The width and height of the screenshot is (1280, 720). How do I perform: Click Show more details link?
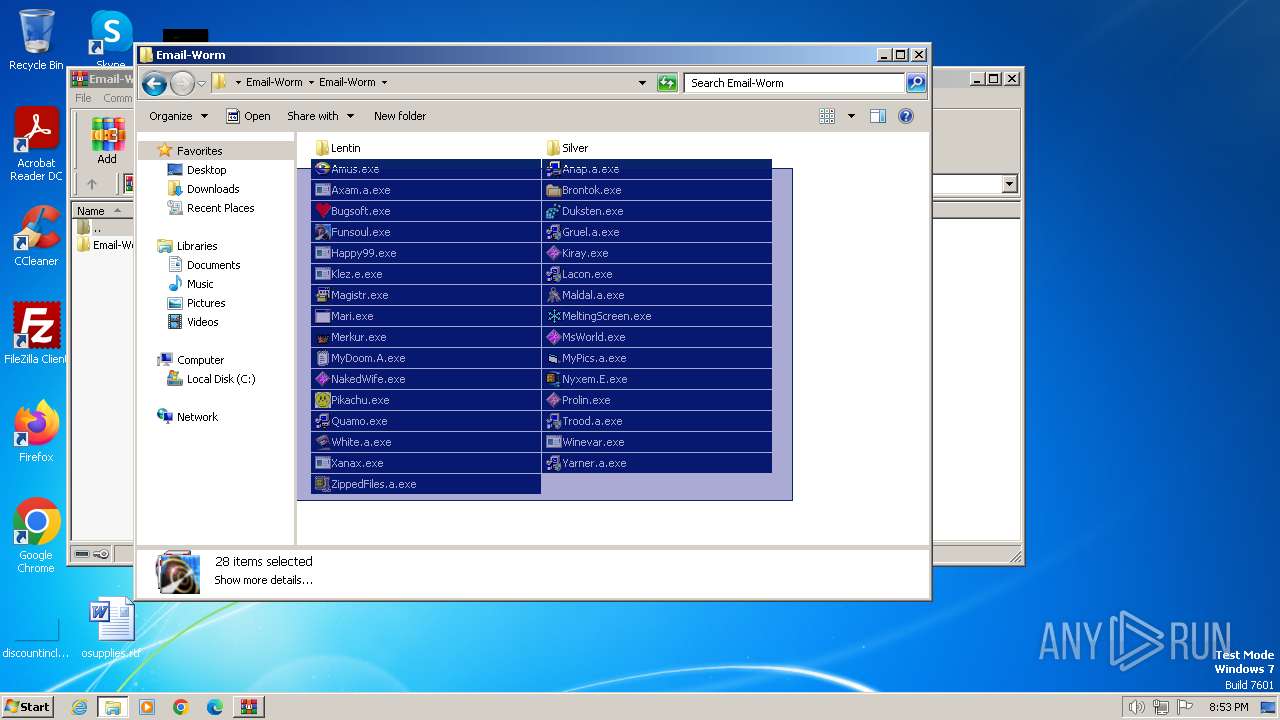(x=263, y=580)
